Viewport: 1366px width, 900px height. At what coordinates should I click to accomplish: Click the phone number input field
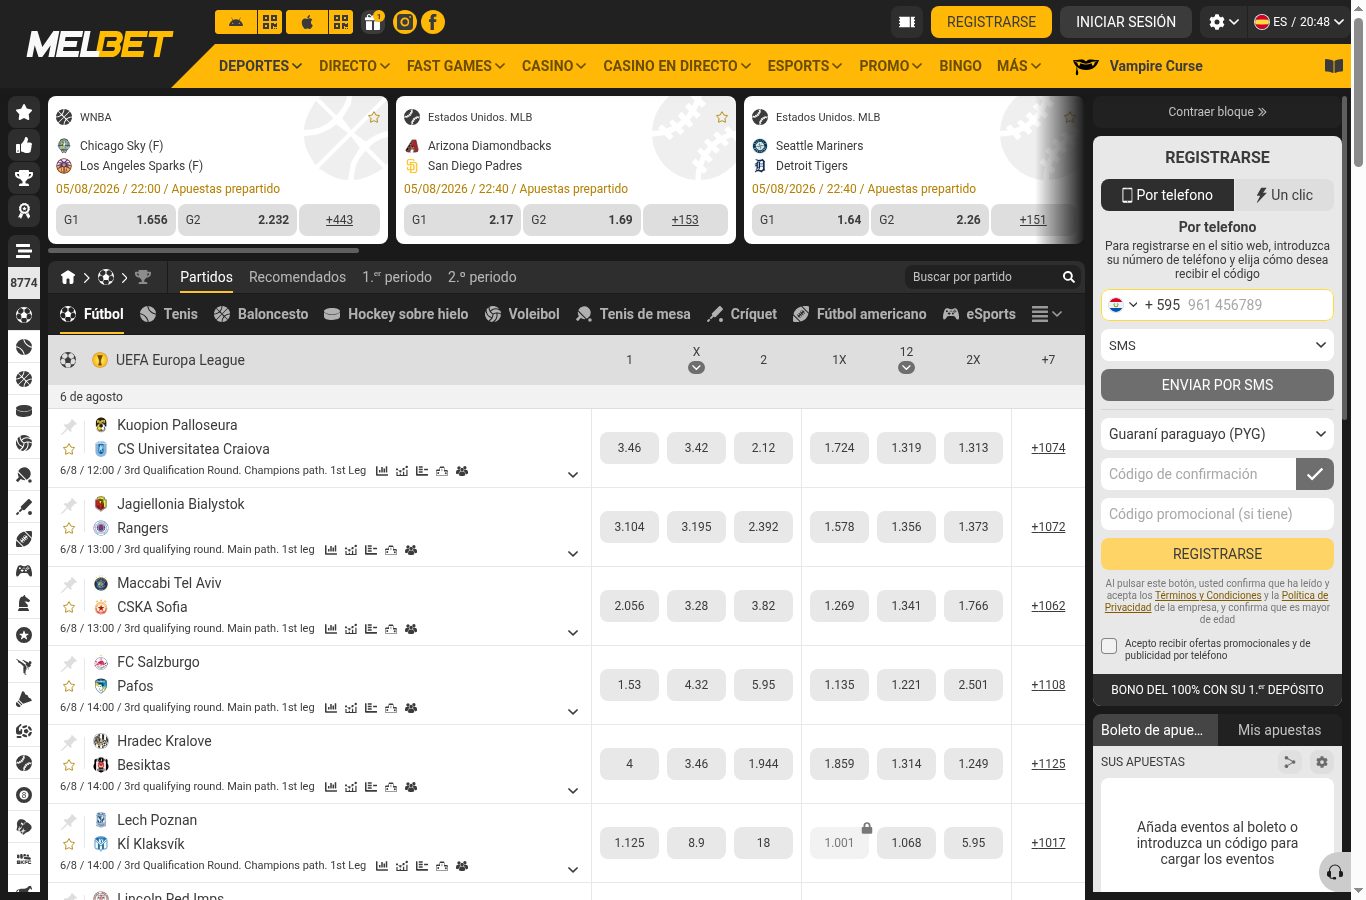(x=1258, y=305)
